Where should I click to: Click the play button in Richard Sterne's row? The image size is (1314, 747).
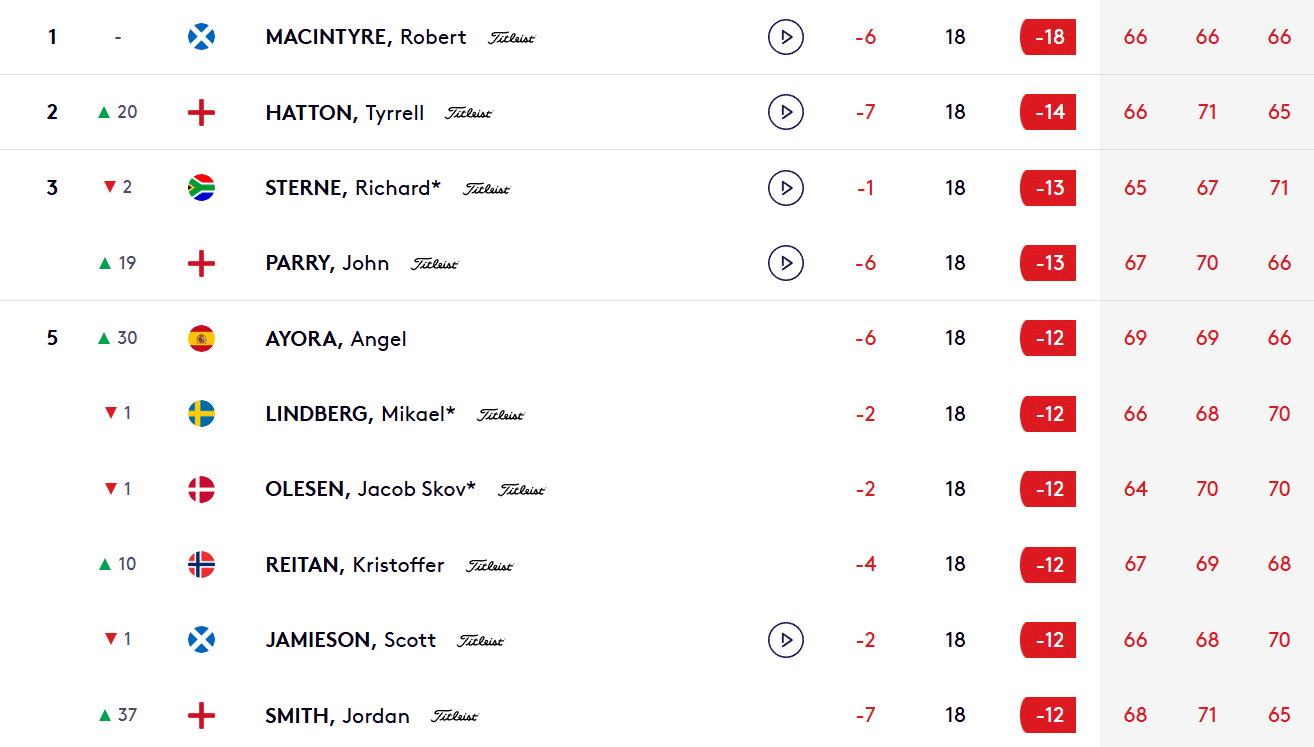pos(786,188)
